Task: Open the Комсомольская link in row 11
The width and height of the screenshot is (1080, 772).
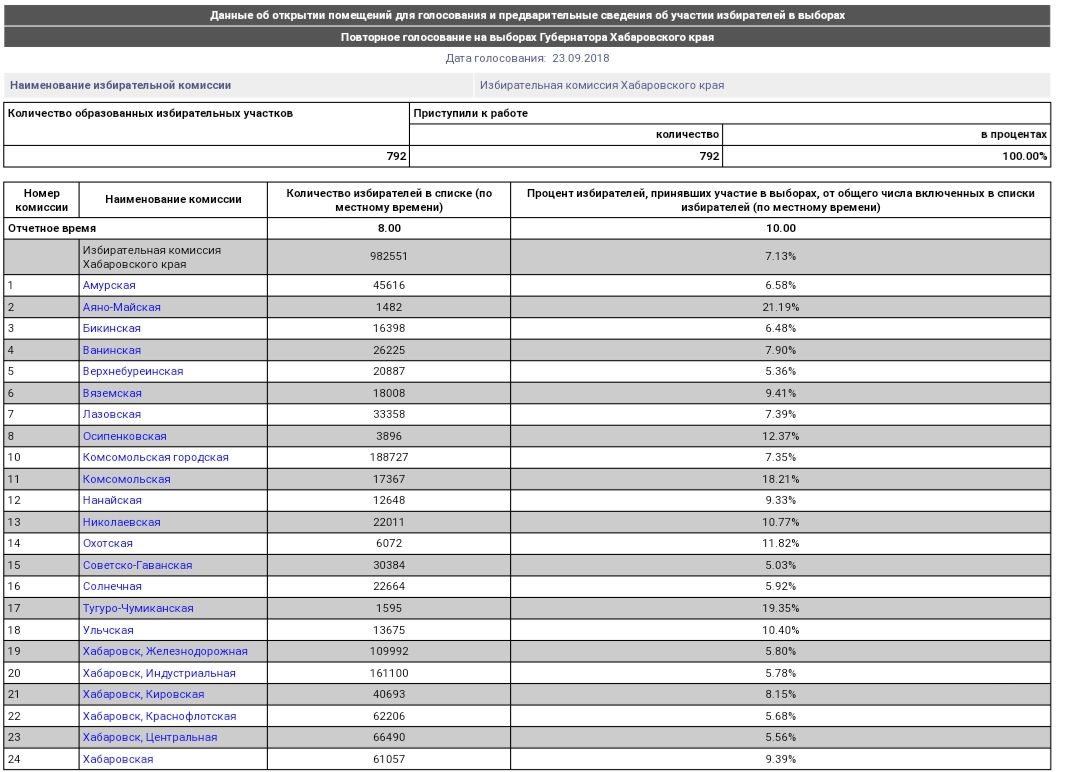Action: (127, 479)
